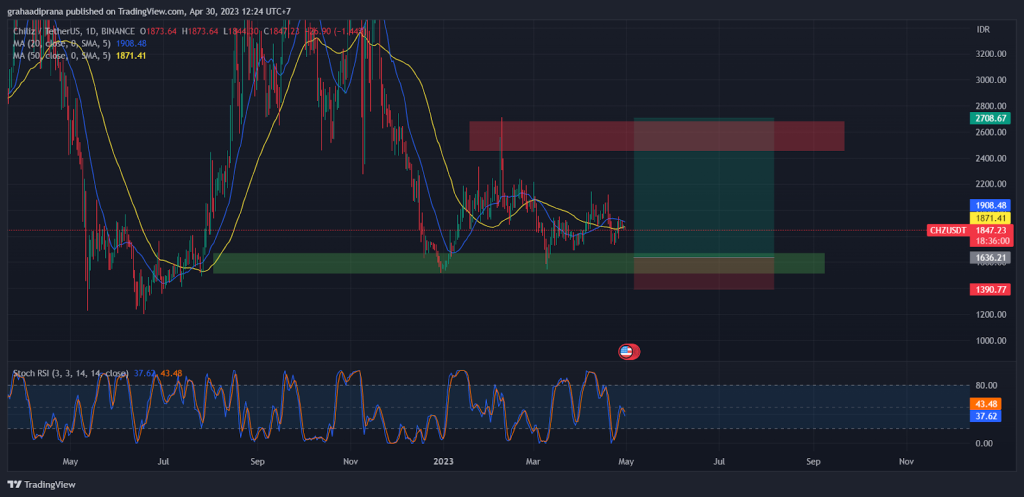Click the open price O1873.64 in legend
1024x497 pixels.
click(160, 31)
